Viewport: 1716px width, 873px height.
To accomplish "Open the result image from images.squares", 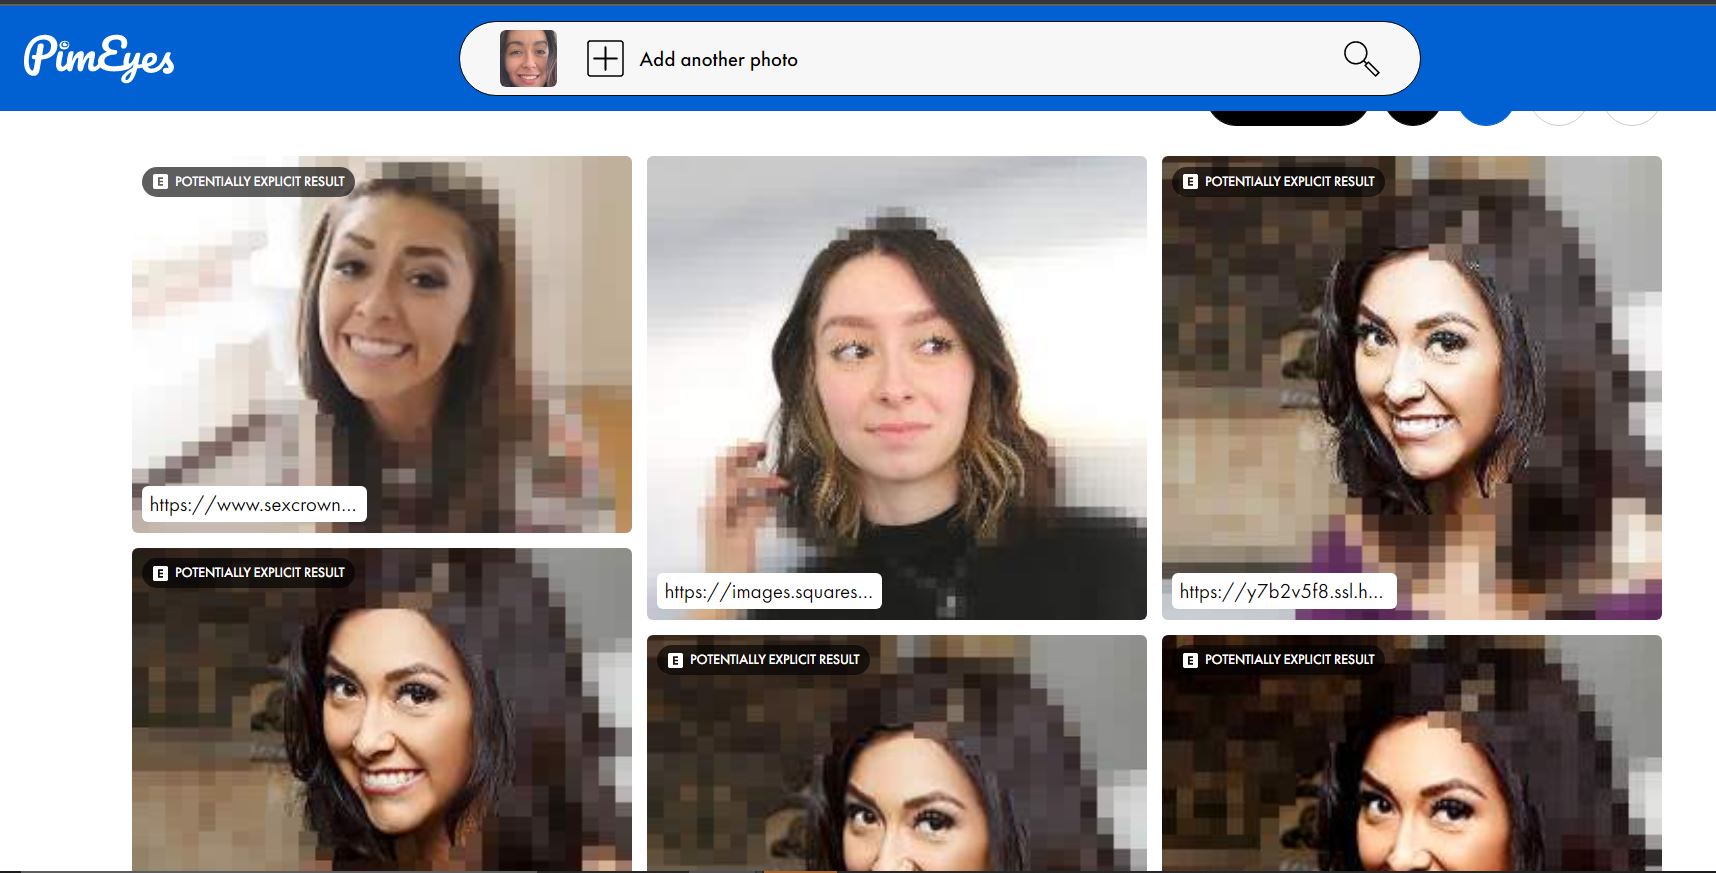I will [896, 380].
